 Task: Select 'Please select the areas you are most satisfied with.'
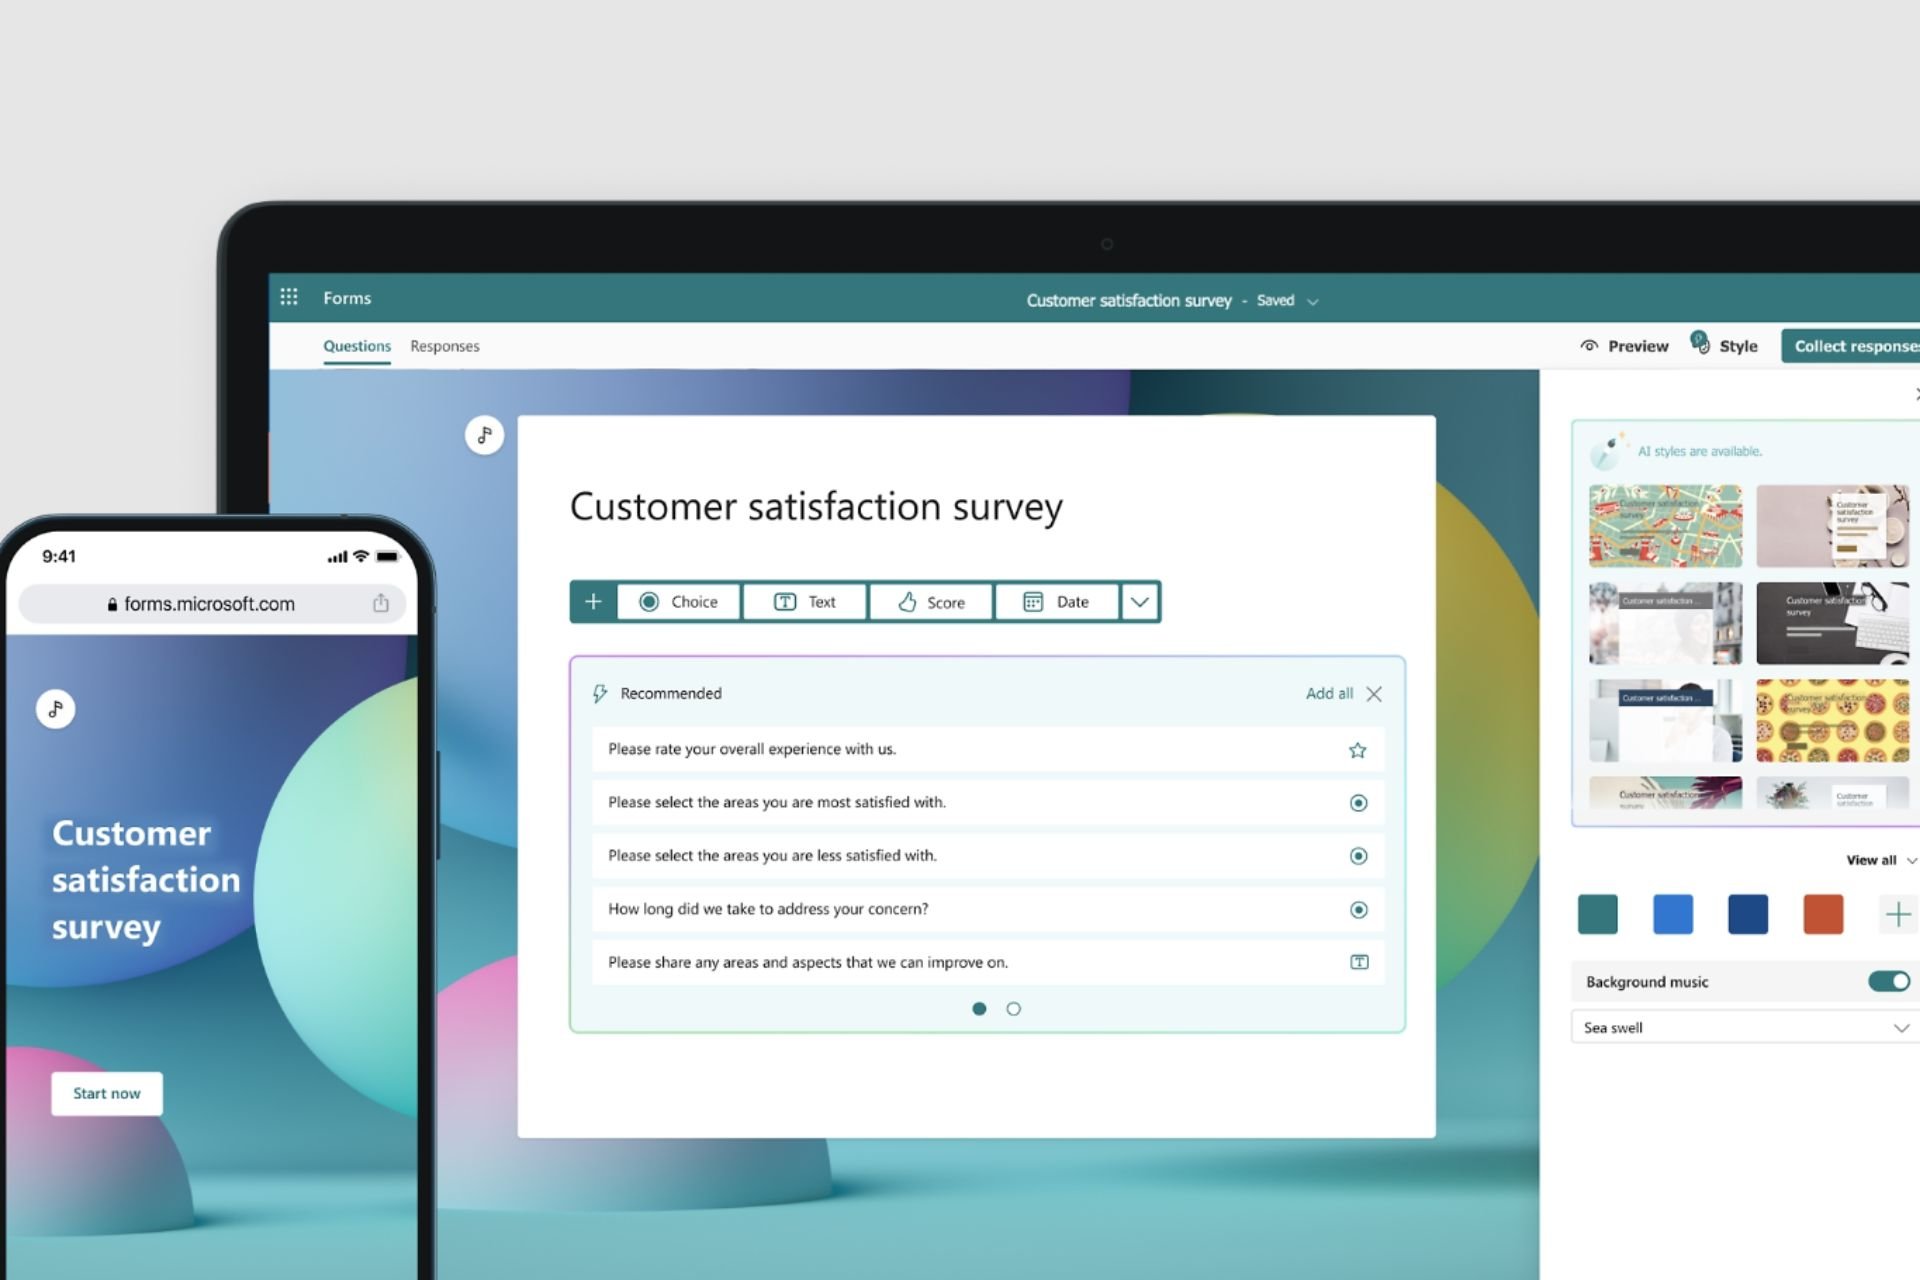pyautogui.click(x=988, y=803)
